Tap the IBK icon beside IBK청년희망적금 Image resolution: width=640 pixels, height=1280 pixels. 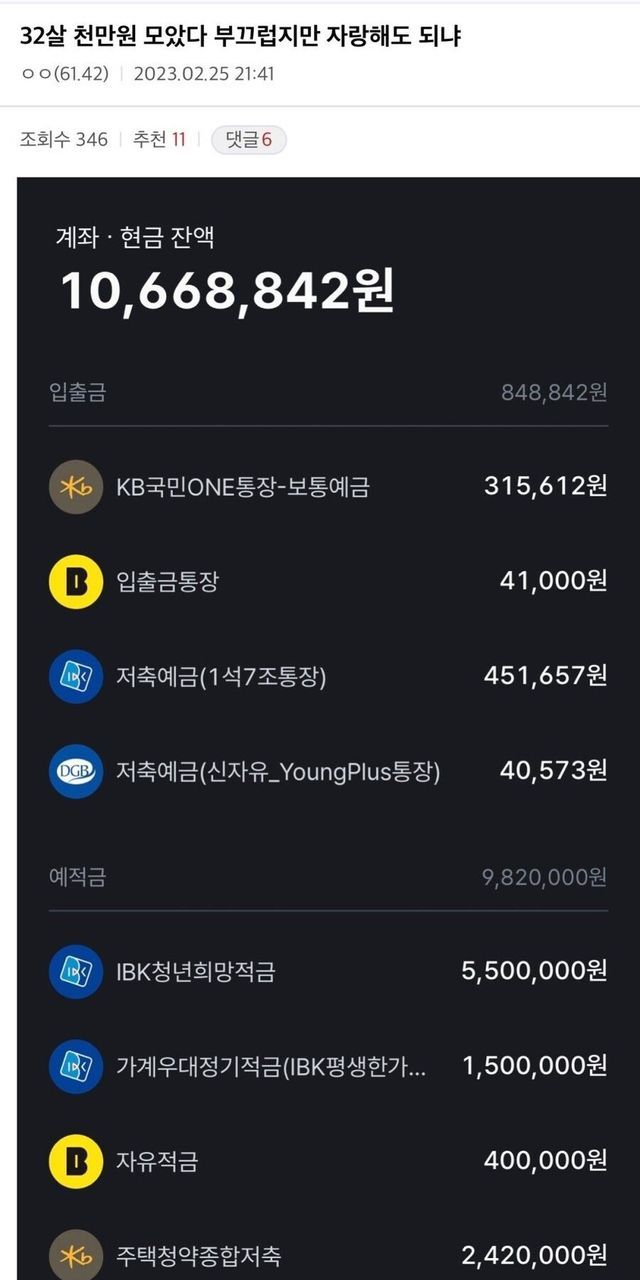tap(76, 971)
